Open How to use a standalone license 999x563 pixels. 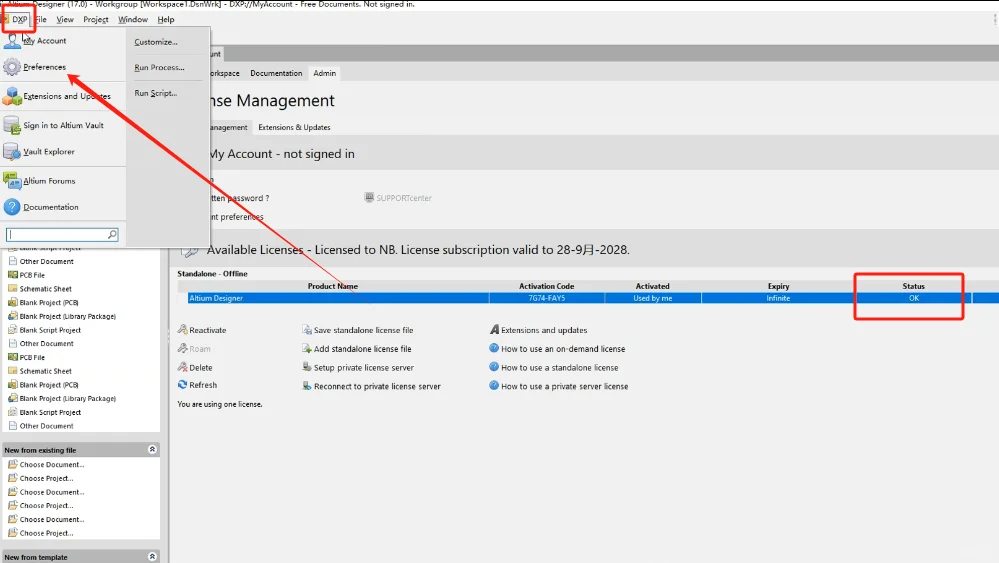coord(559,368)
